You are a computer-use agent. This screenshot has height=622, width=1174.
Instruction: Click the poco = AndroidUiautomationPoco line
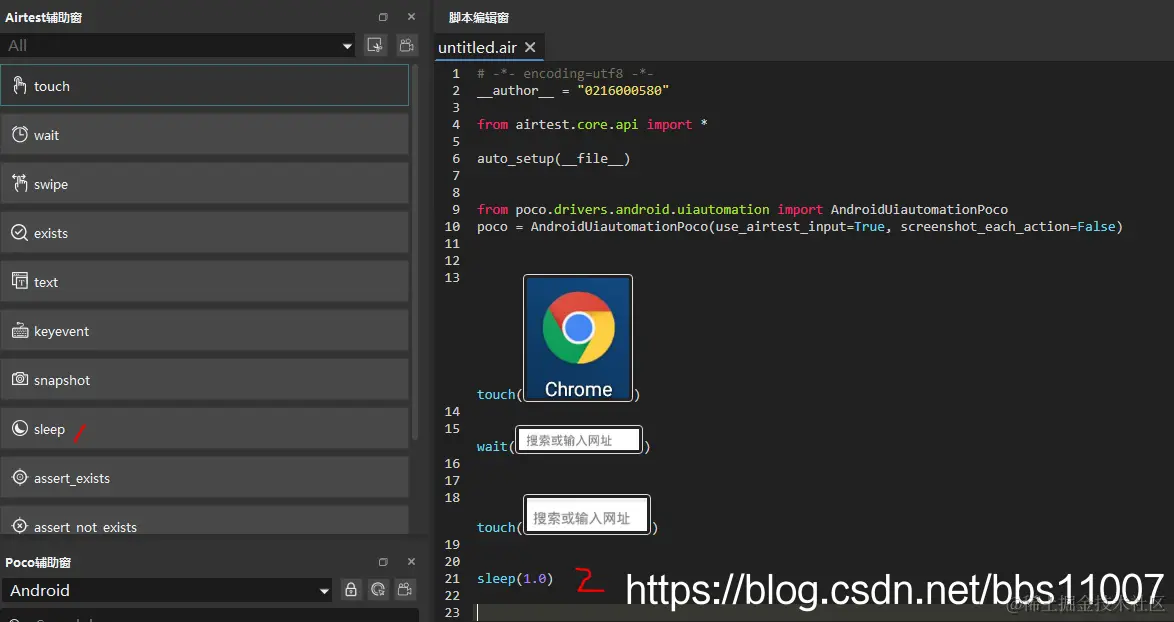pyautogui.click(x=800, y=227)
